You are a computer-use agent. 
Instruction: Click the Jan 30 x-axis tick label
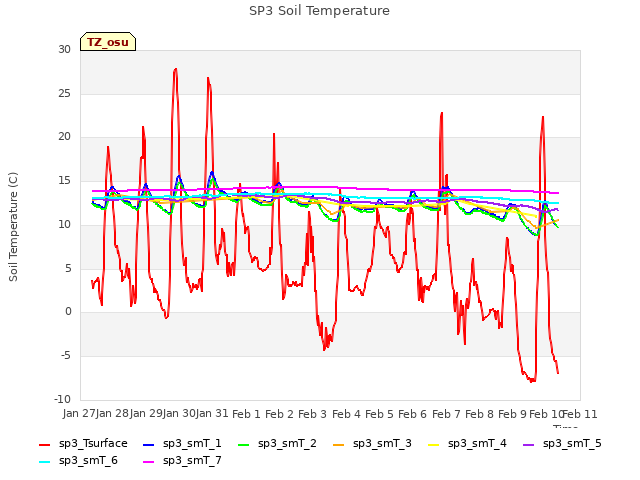(x=179, y=413)
